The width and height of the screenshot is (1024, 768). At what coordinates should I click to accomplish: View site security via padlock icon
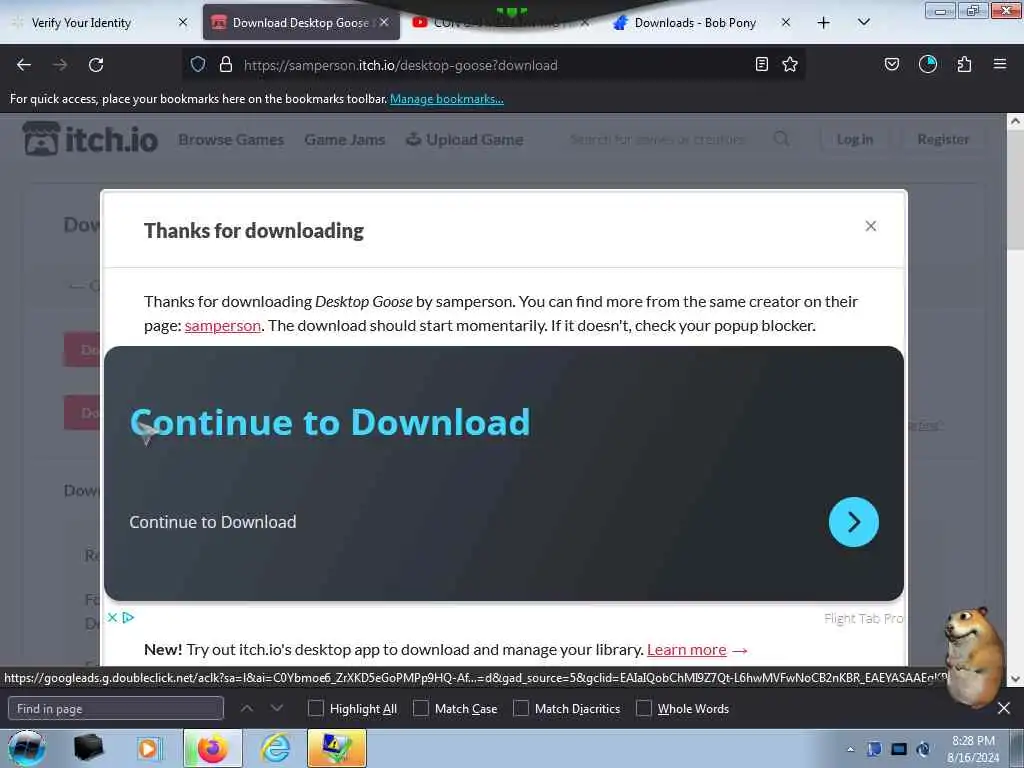(x=226, y=64)
